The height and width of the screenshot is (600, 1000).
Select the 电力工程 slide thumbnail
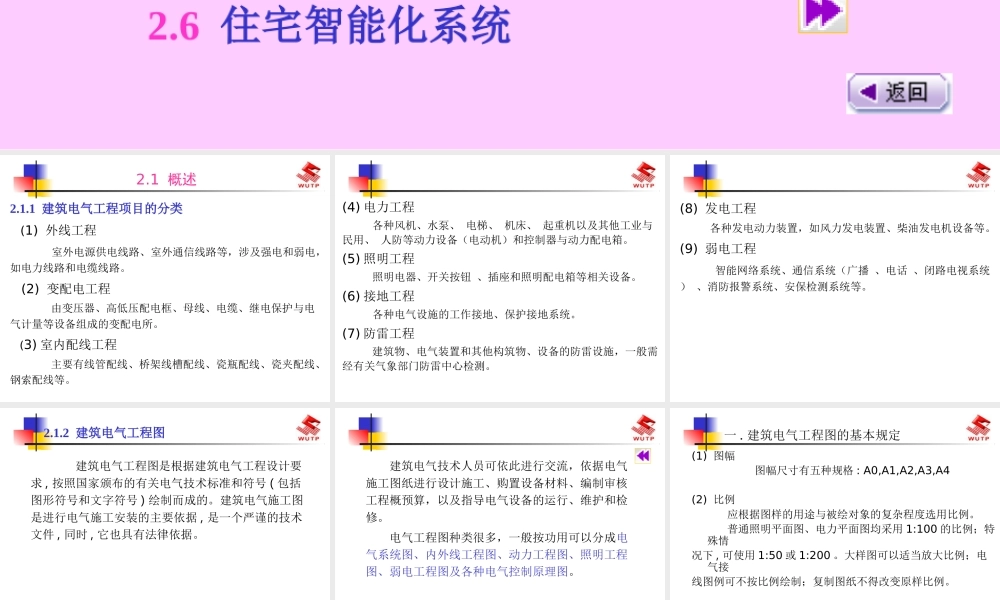pos(500,290)
